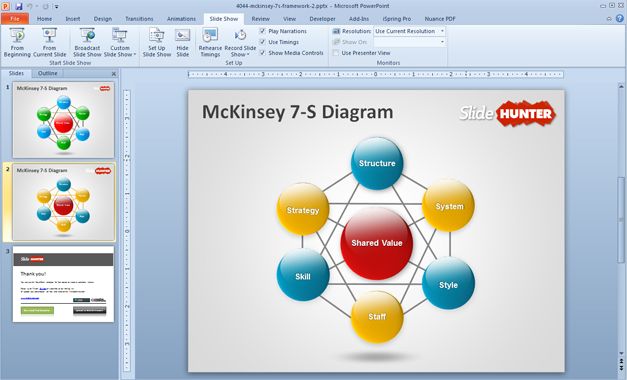Click scrollbar down arrow in editor
This screenshot has height=380, width=627.
click(x=621, y=354)
